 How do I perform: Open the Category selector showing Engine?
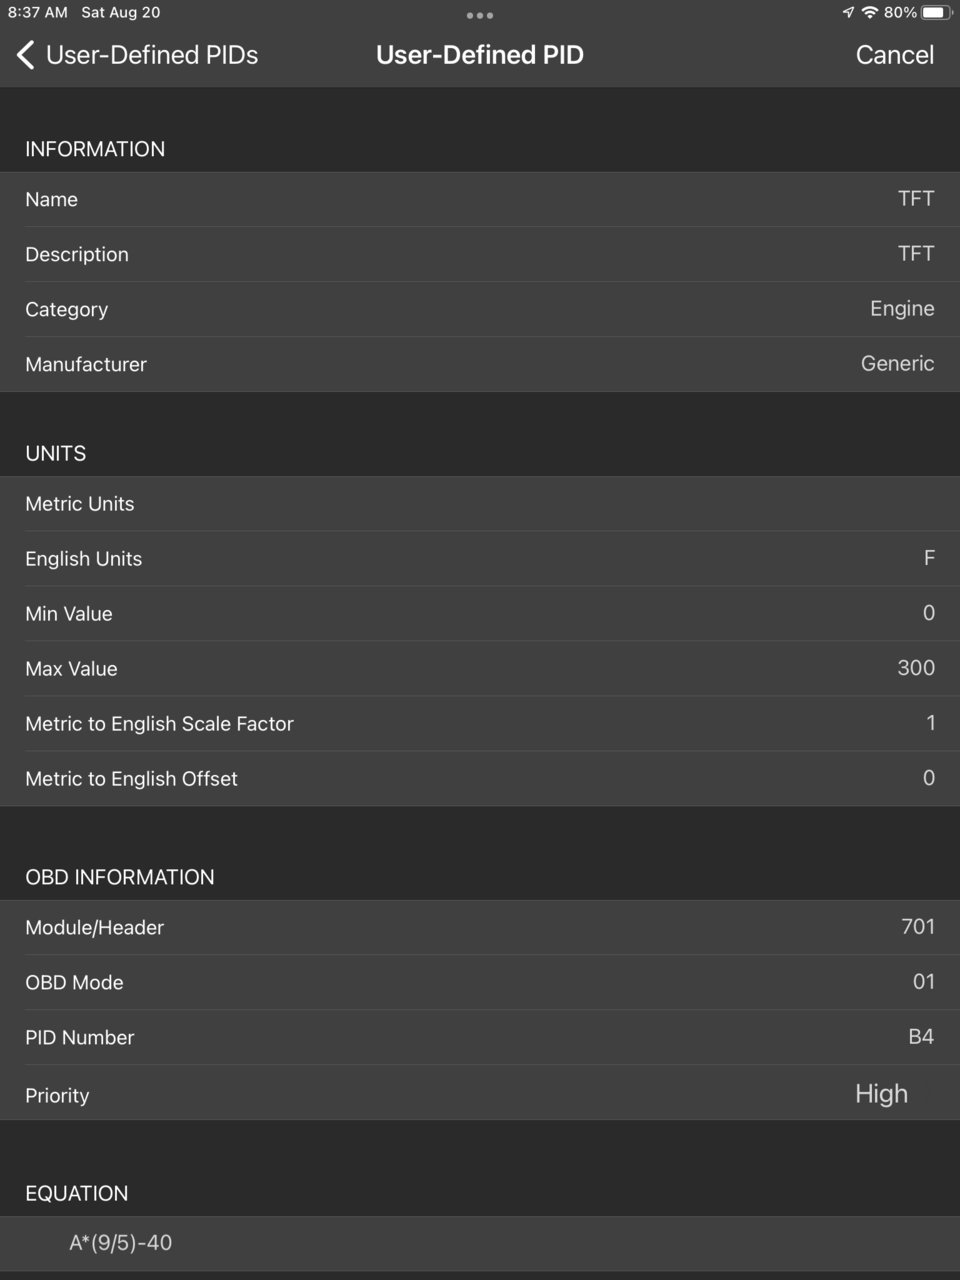coord(480,309)
